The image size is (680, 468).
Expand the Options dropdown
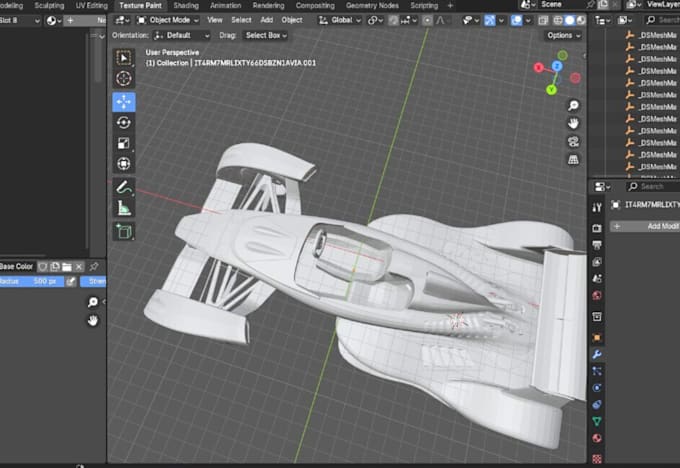coord(563,36)
